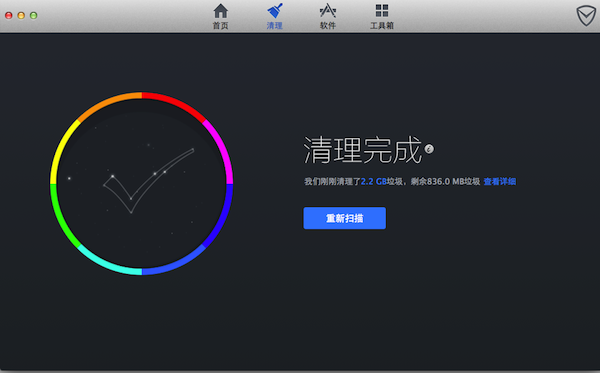Zoom the window with the green button
Screen dimensions: 600x373
coord(34,15)
